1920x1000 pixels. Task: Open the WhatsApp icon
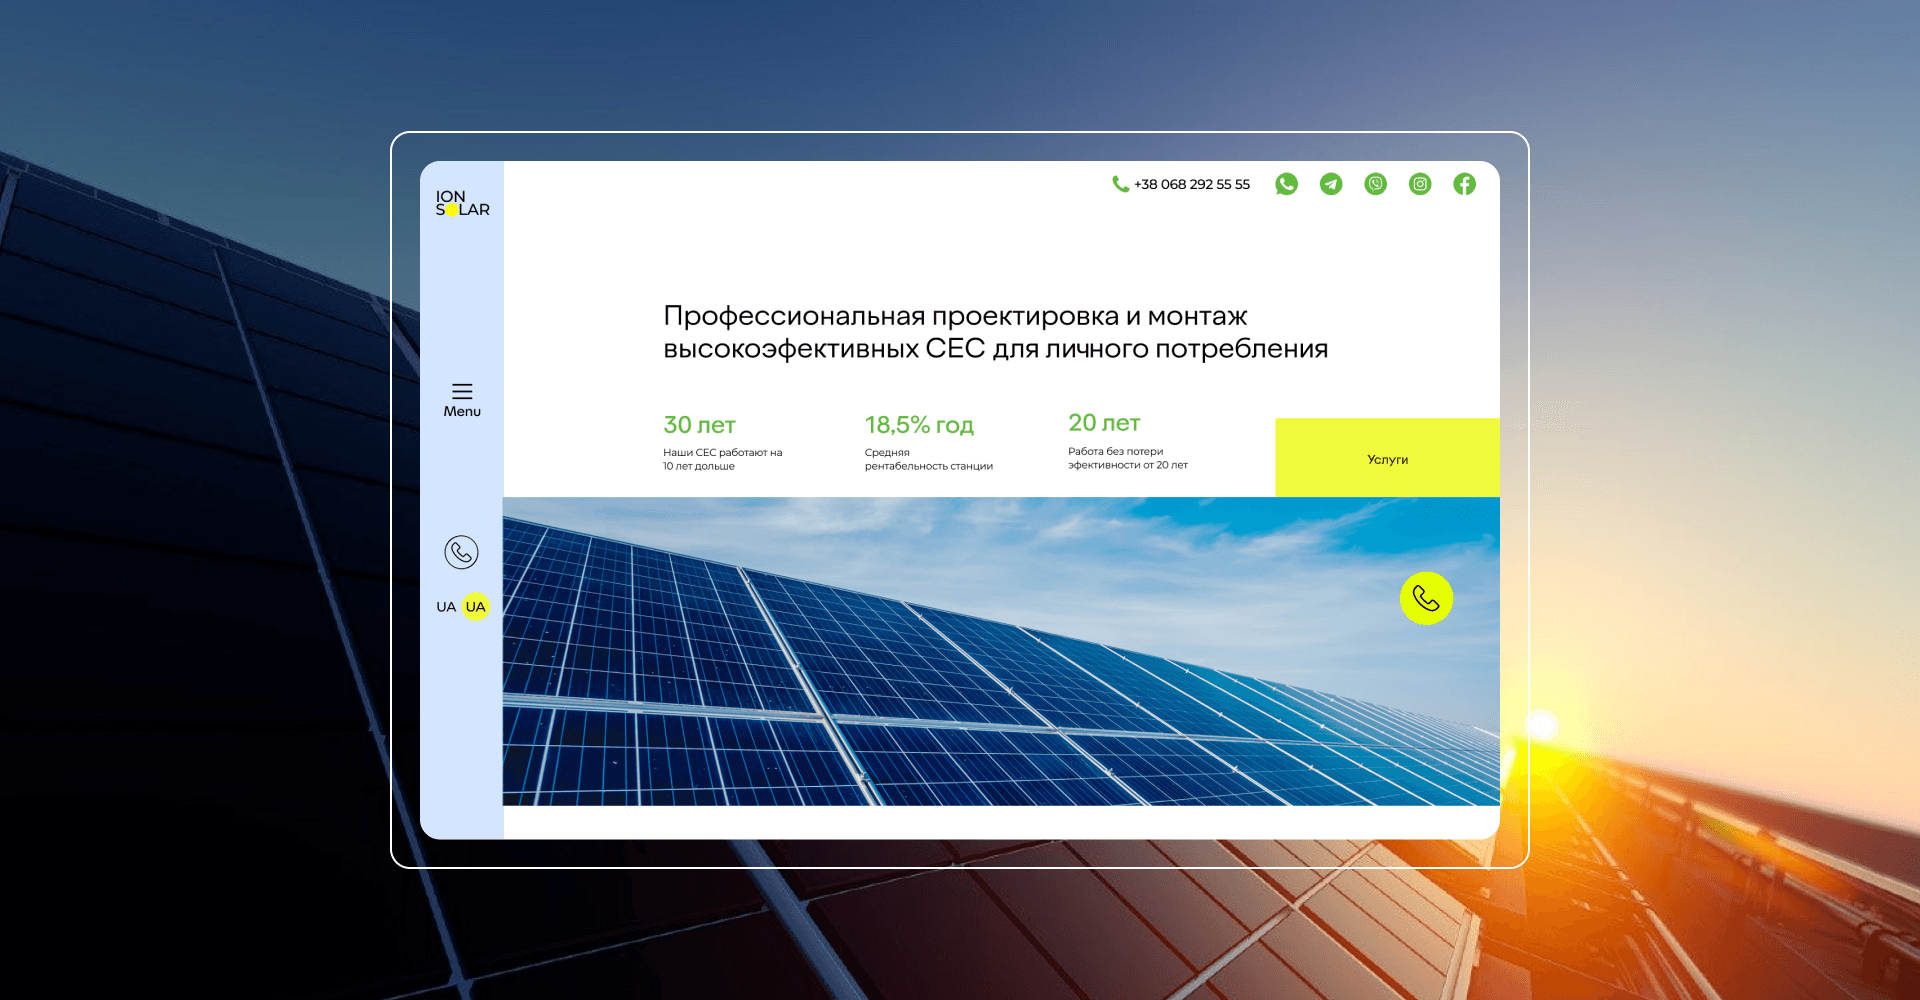point(1286,184)
